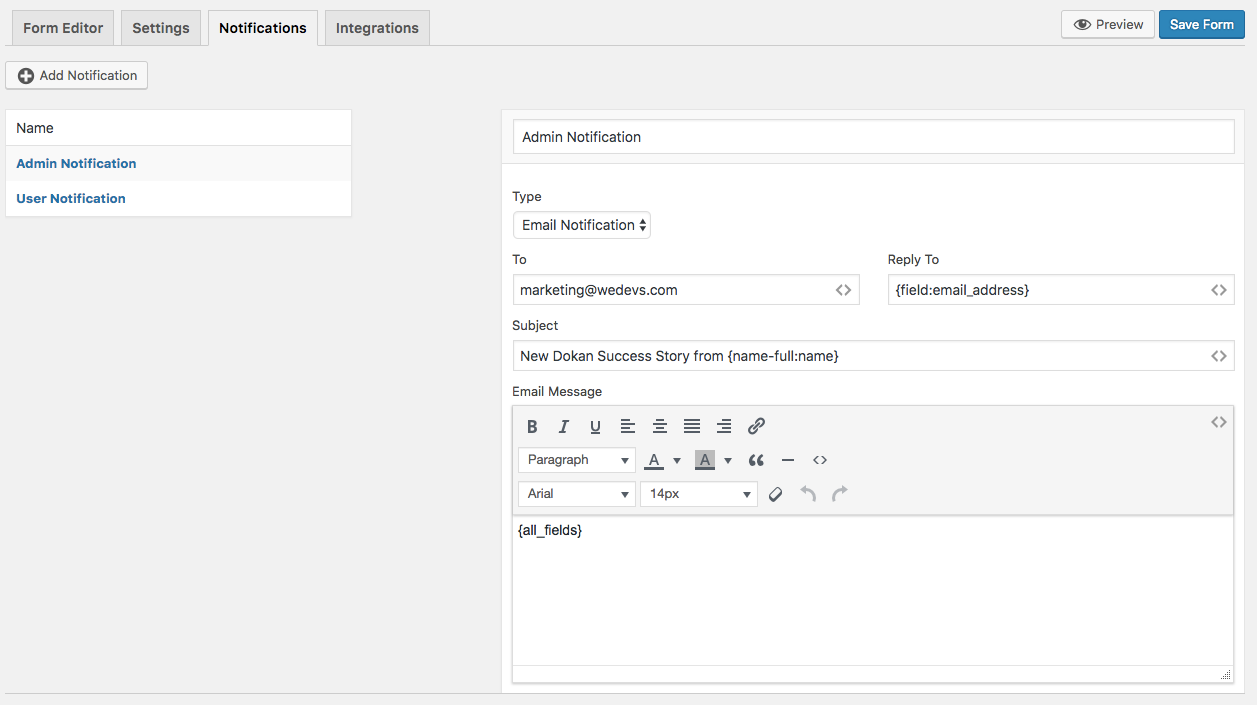Click the eye icon on Preview
Screen dimensions: 1257x705
1082,25
